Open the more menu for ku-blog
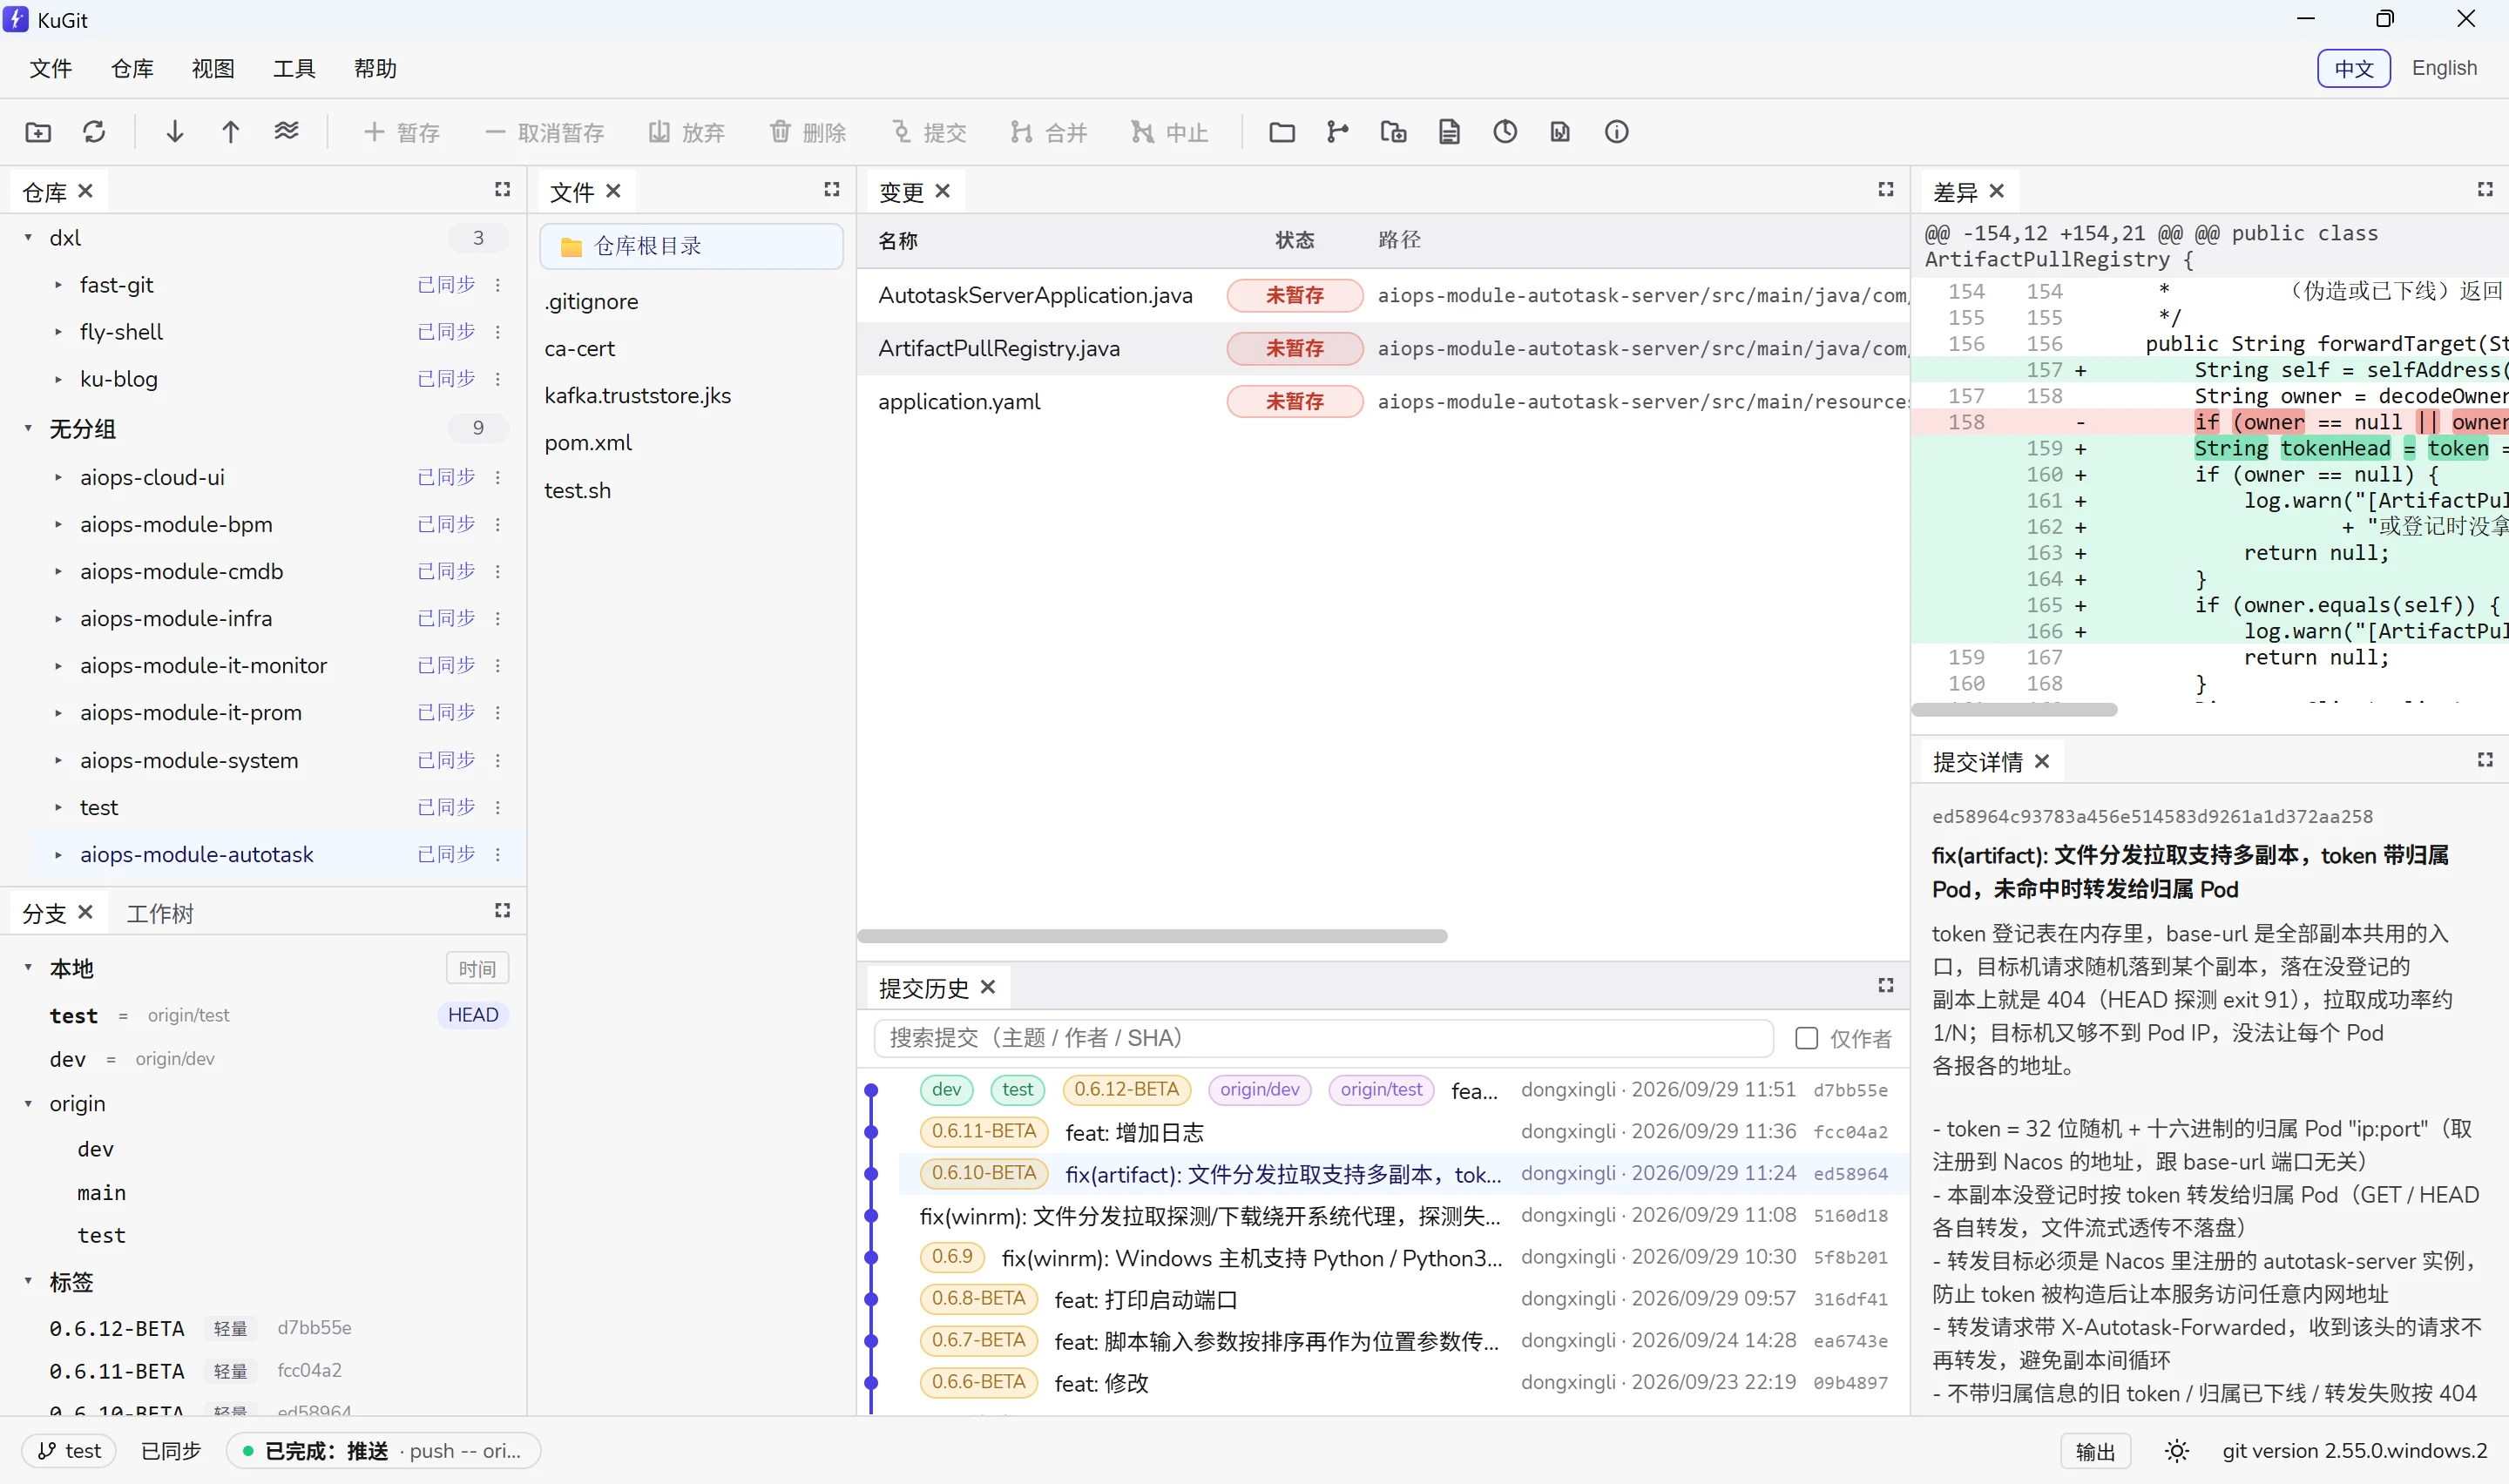The width and height of the screenshot is (2509, 1484). pyautogui.click(x=498, y=379)
